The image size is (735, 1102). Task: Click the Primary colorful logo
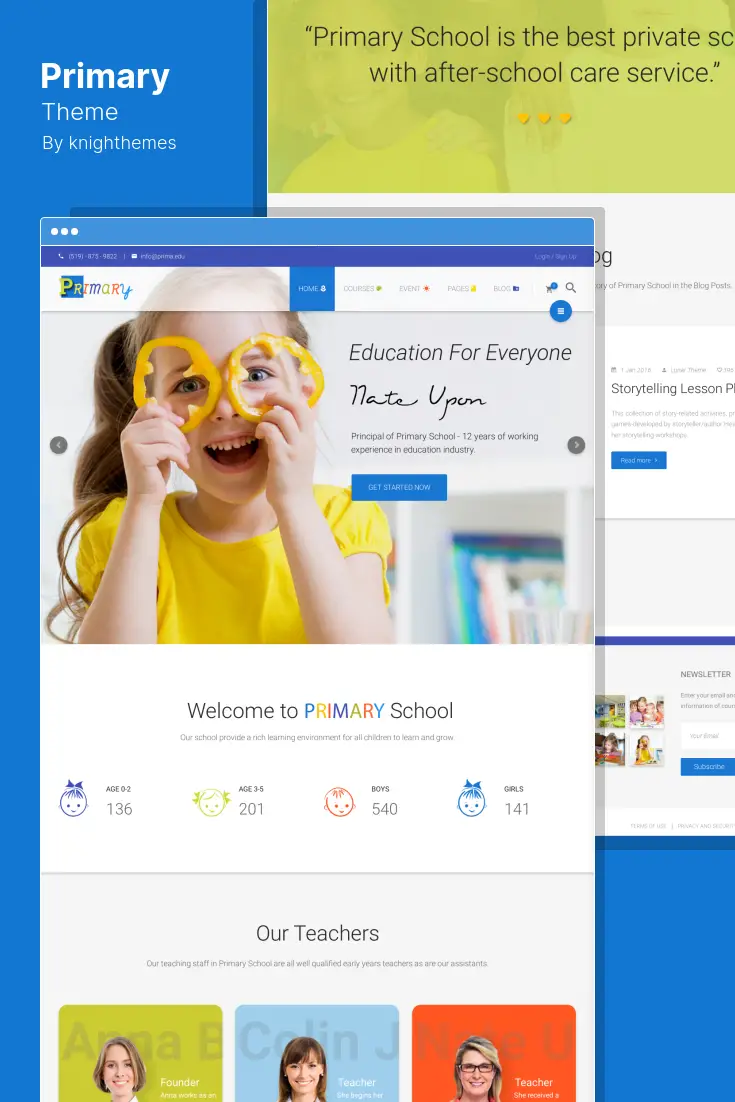[96, 287]
